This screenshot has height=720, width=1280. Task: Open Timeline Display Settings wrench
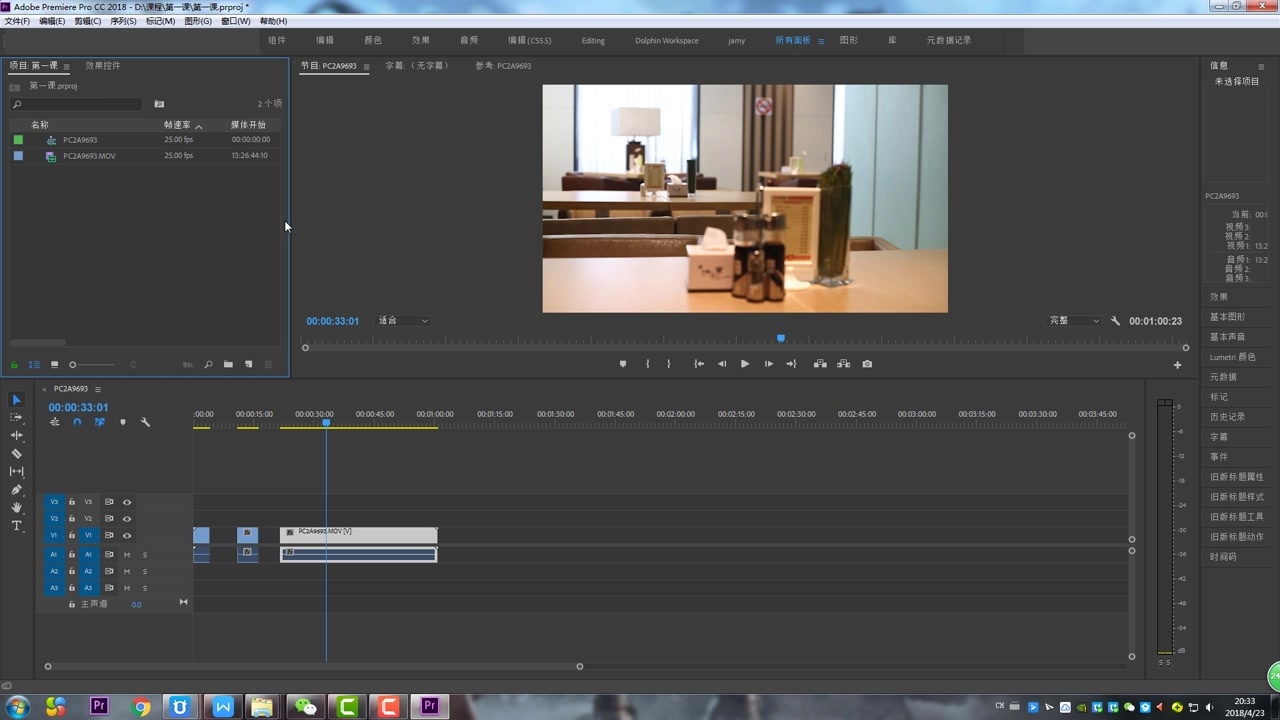click(x=145, y=422)
